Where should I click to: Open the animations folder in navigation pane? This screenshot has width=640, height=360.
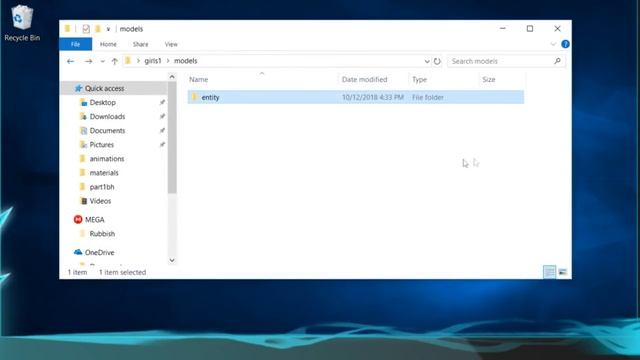click(x=107, y=159)
